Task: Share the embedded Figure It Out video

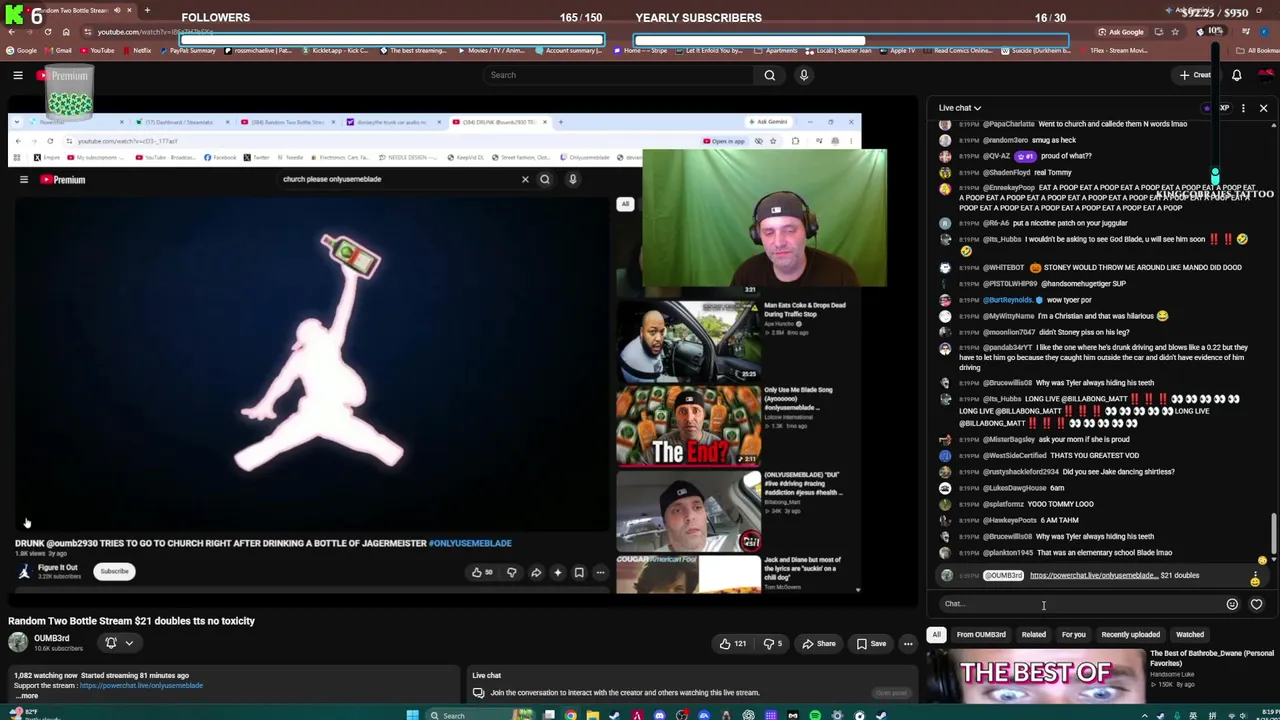Action: pos(536,573)
